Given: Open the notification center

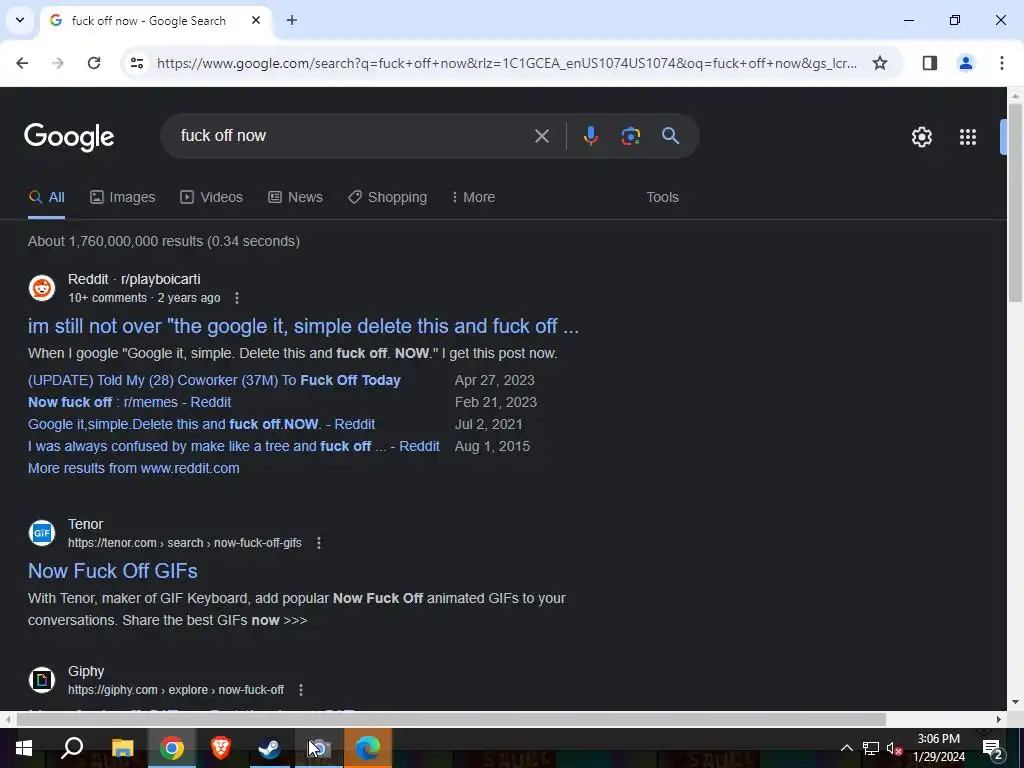Looking at the screenshot, I should [x=993, y=748].
